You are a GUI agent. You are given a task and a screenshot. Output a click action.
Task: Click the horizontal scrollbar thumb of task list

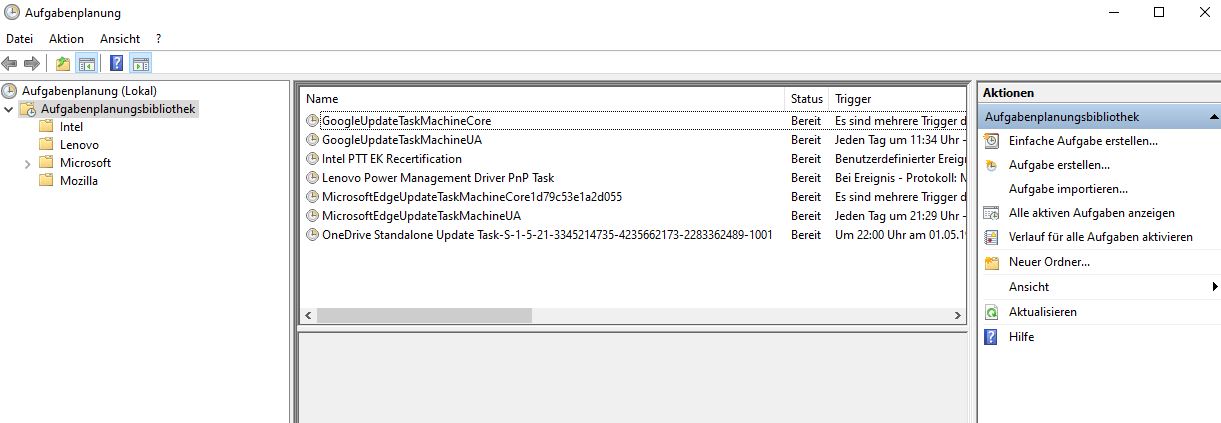(424, 315)
